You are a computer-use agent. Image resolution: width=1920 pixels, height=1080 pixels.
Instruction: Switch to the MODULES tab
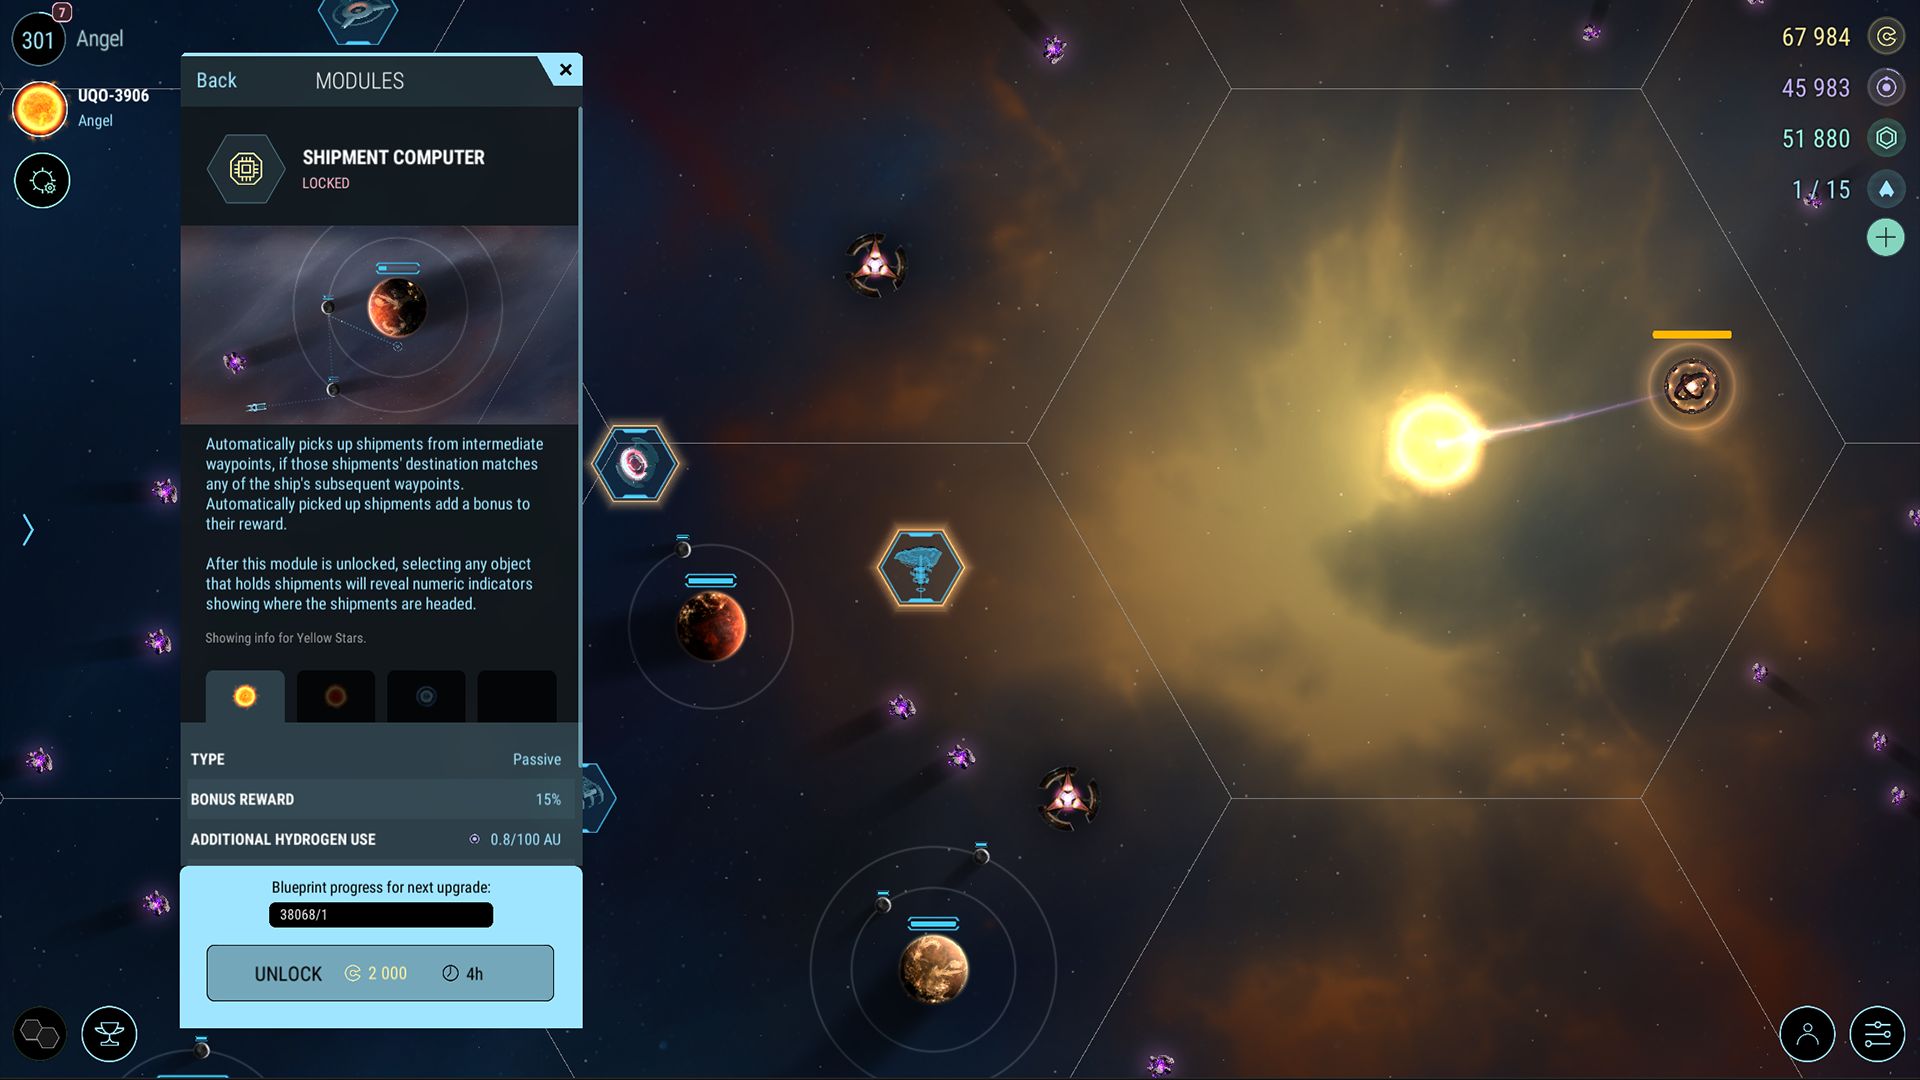359,82
